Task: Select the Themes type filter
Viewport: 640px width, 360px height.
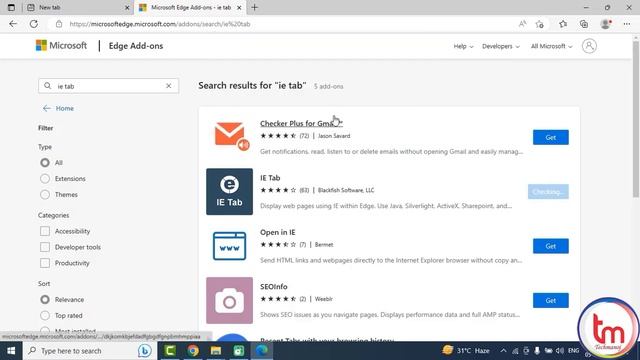Action: (45, 194)
